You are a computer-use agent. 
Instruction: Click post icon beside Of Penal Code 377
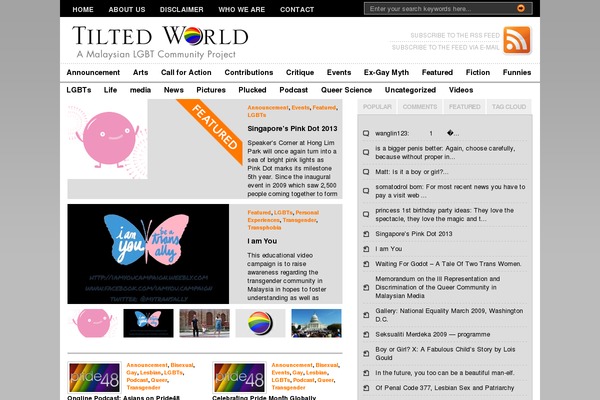tap(366, 388)
